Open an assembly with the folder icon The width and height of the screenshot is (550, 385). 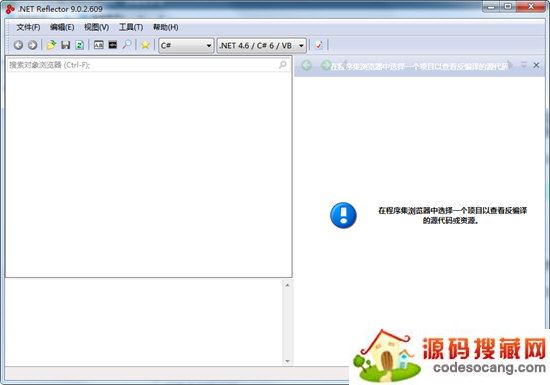pyautogui.click(x=51, y=45)
